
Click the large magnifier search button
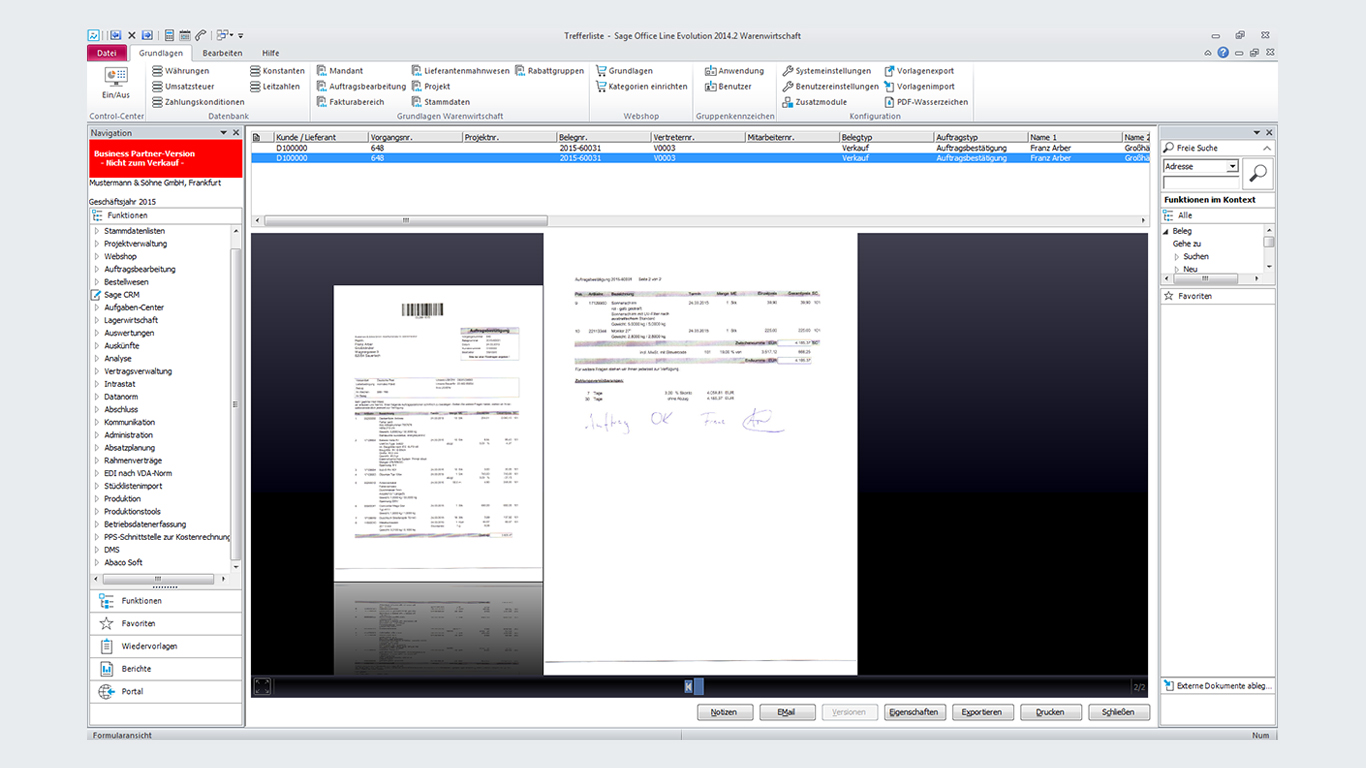click(x=1258, y=173)
